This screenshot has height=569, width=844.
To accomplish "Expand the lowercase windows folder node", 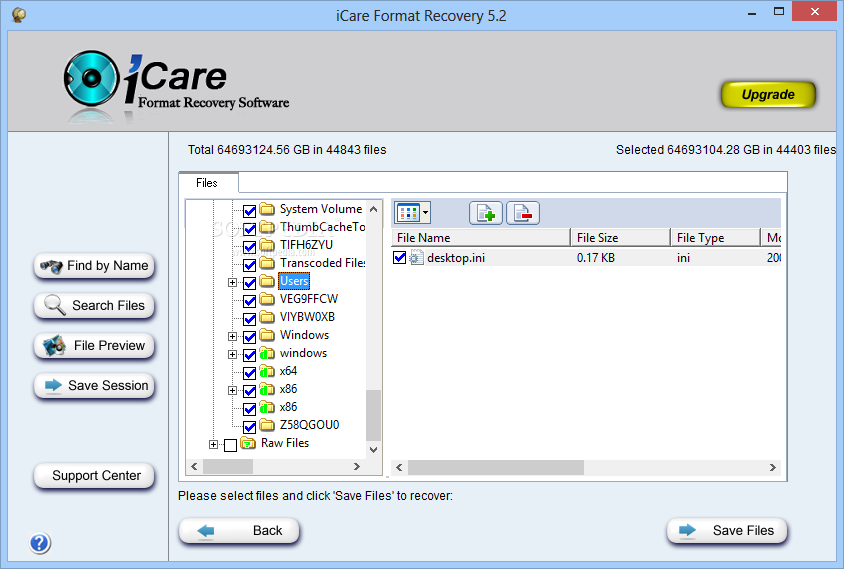I will [x=232, y=354].
